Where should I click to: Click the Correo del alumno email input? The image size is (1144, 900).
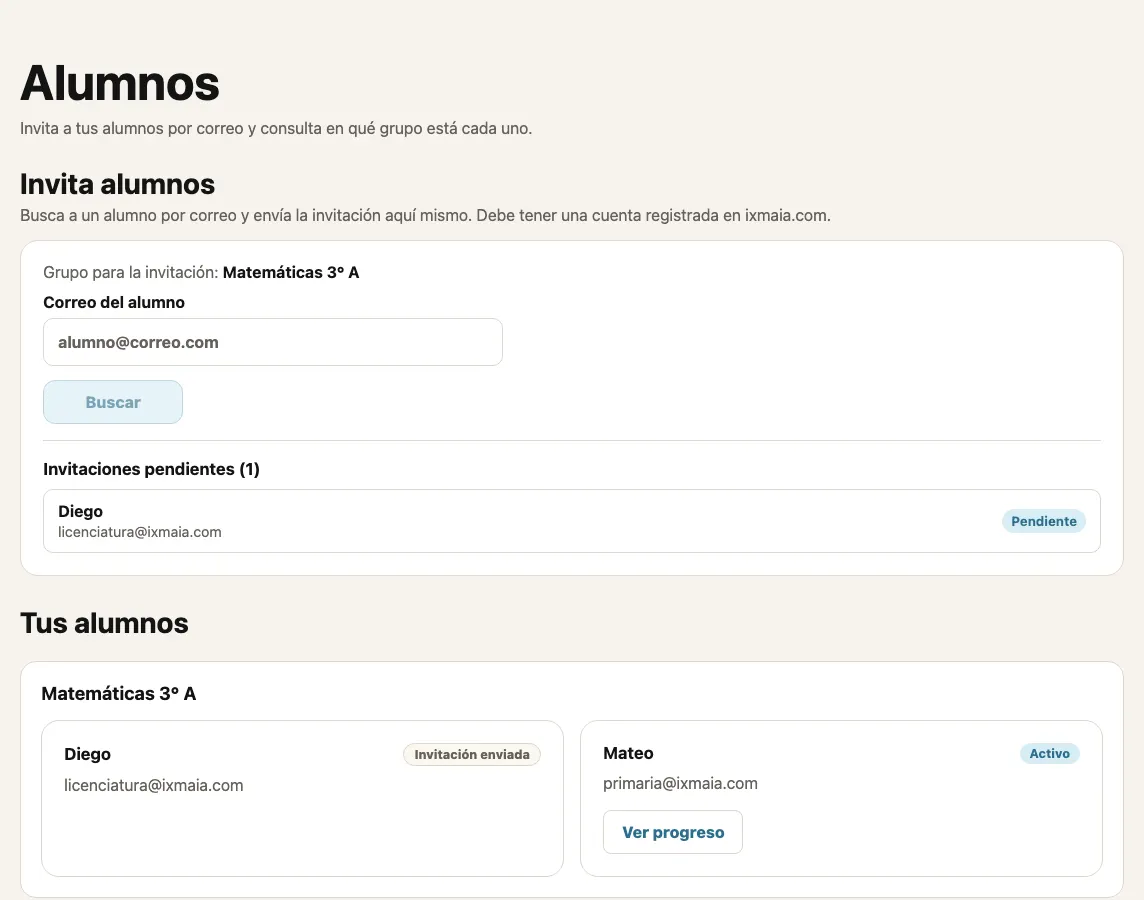[x=273, y=342]
